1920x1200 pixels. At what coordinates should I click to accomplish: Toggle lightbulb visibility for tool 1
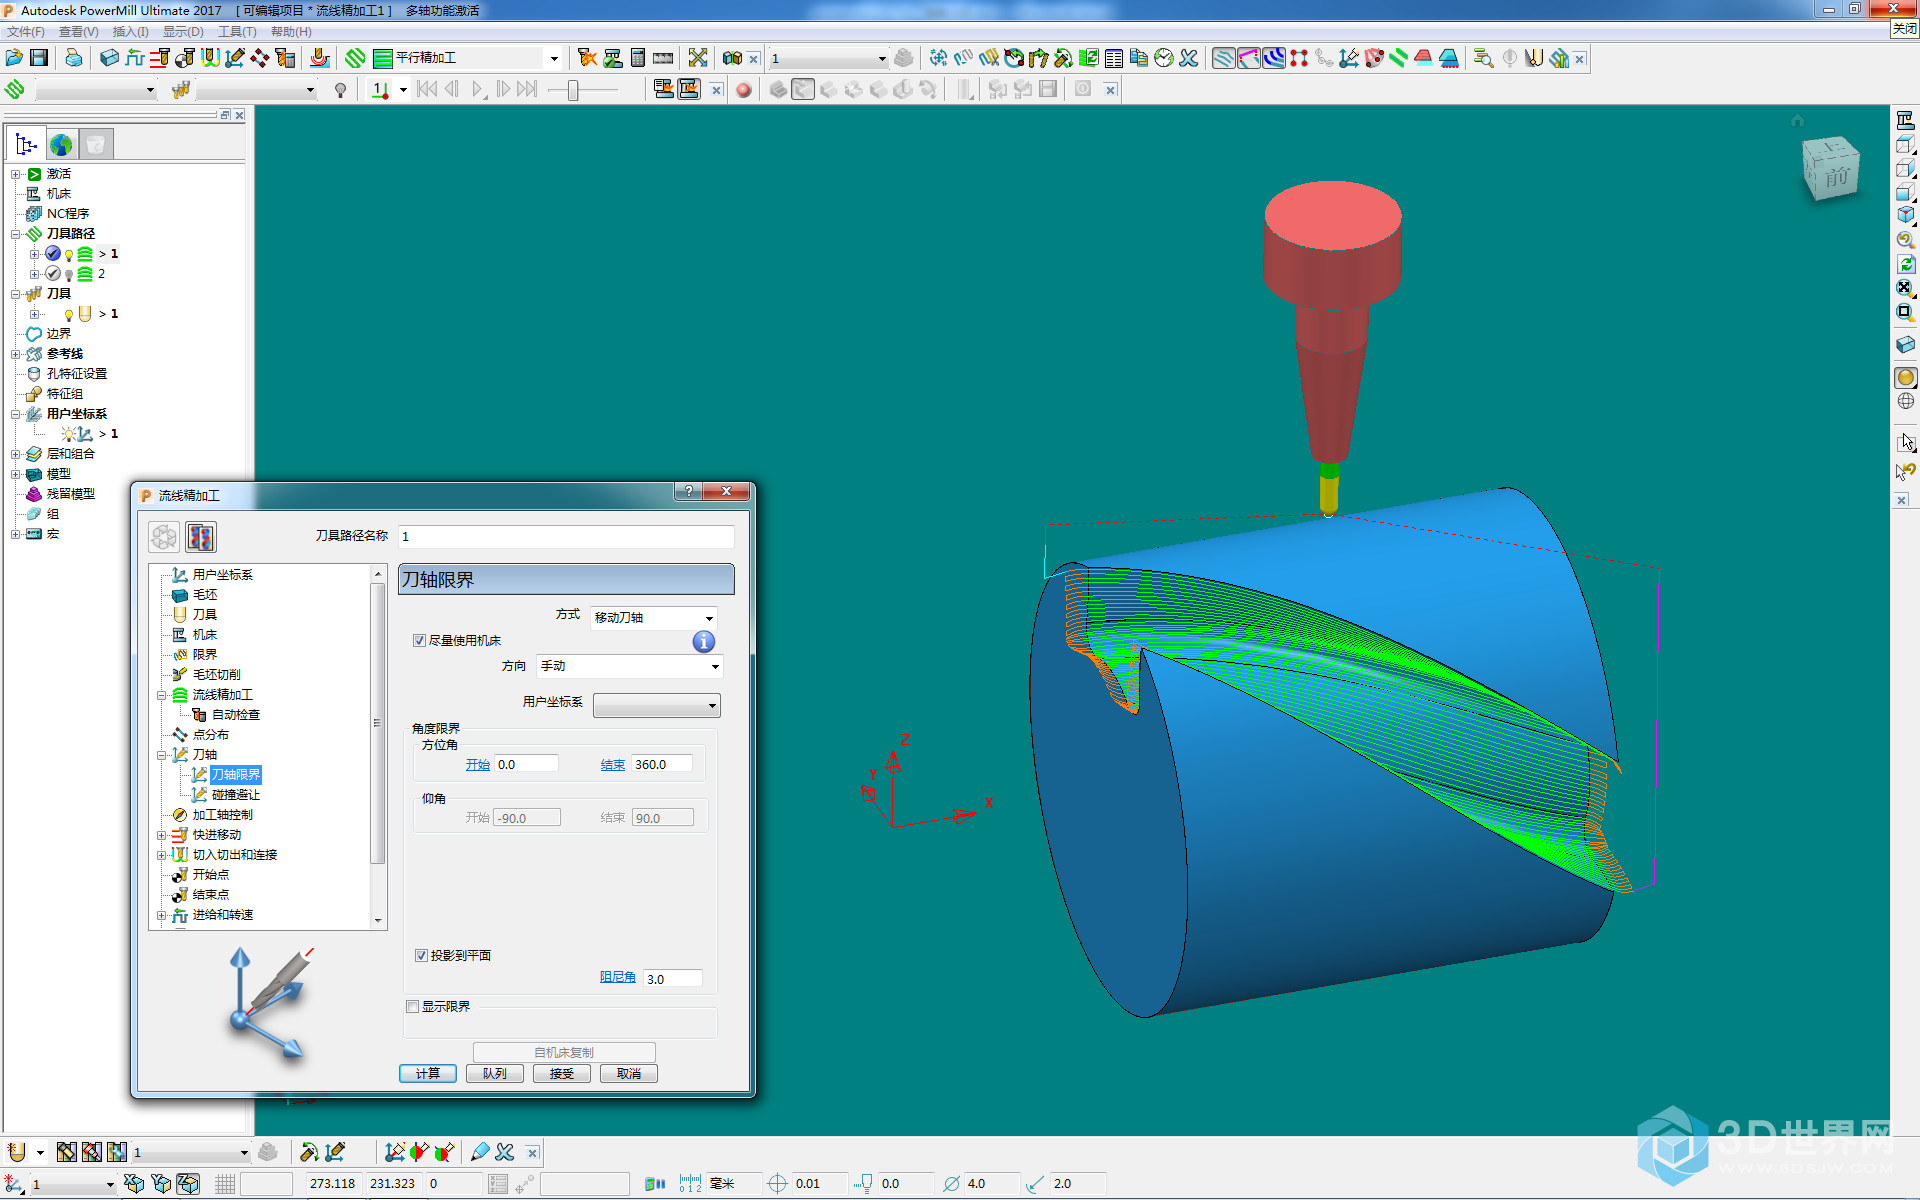click(x=69, y=315)
